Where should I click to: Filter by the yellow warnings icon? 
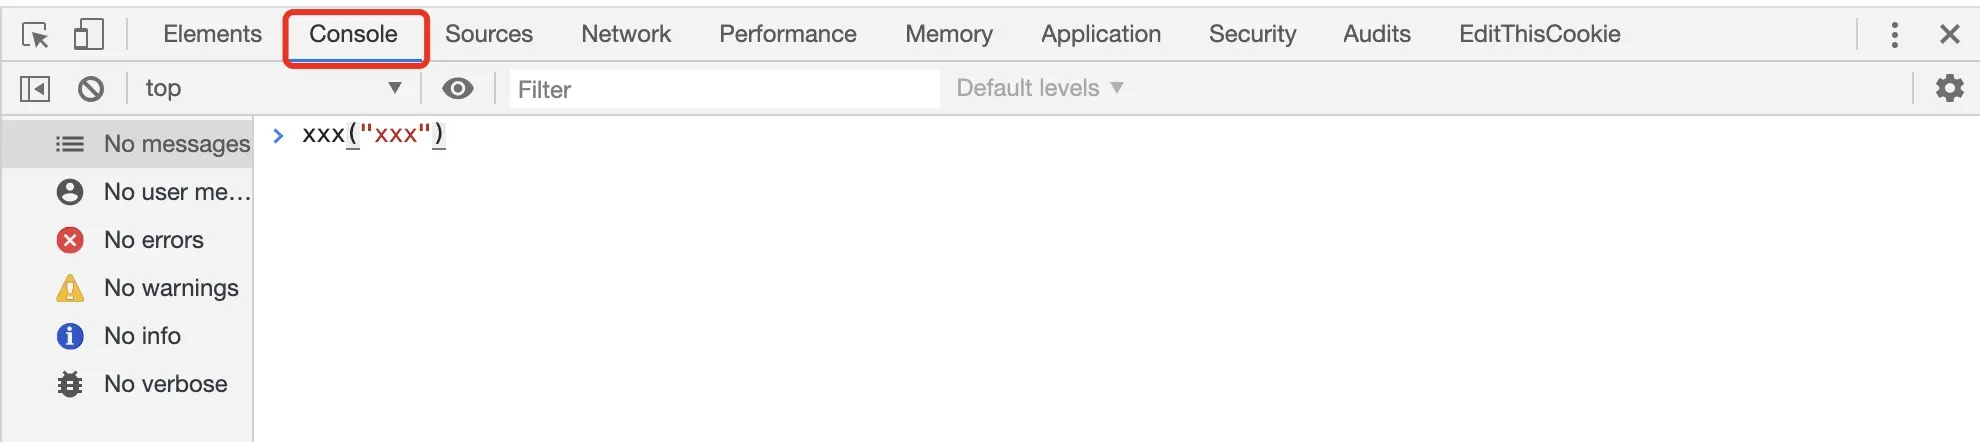[x=70, y=288]
